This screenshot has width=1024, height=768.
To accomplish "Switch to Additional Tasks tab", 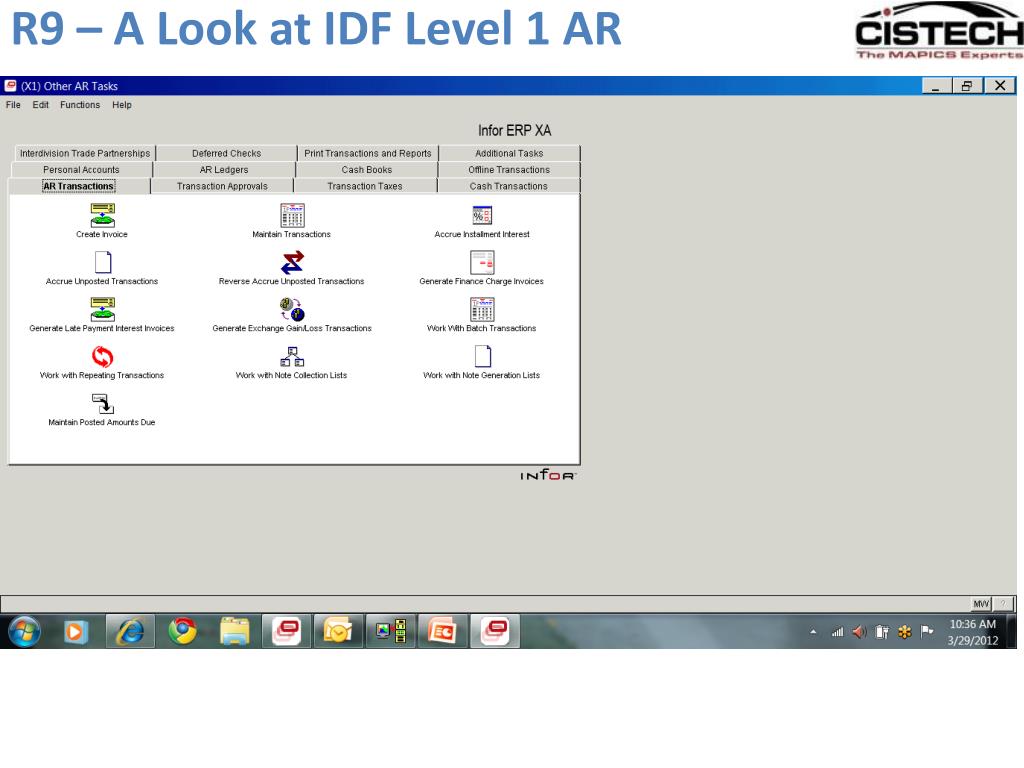I will [x=509, y=153].
